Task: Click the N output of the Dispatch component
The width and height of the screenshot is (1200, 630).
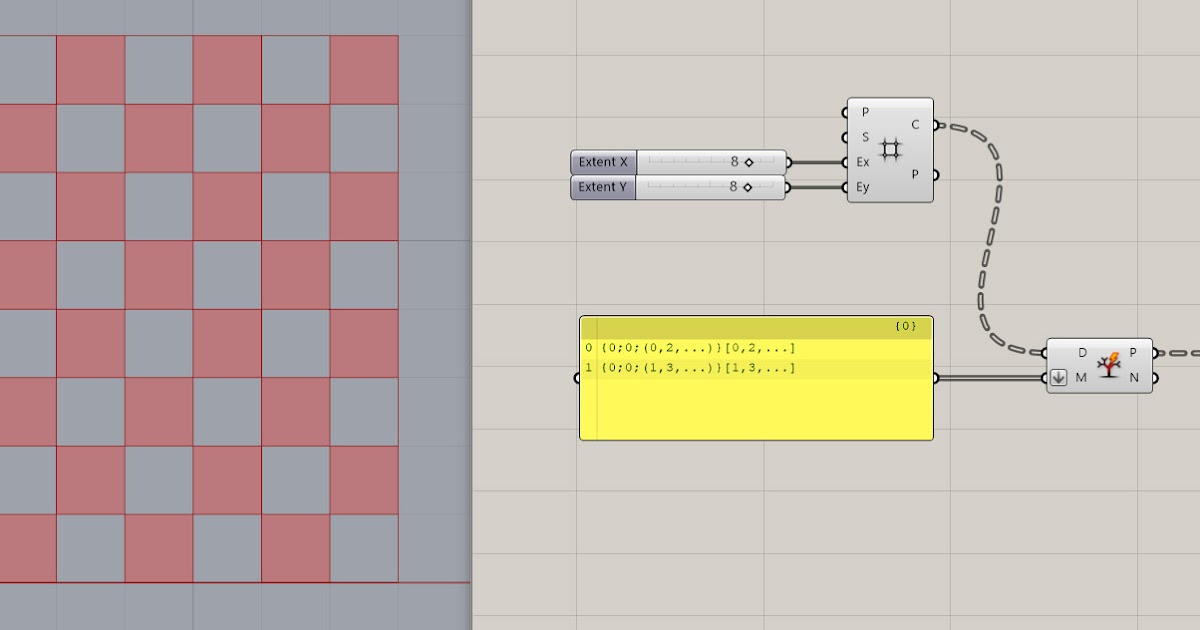Action: pos(1153,378)
